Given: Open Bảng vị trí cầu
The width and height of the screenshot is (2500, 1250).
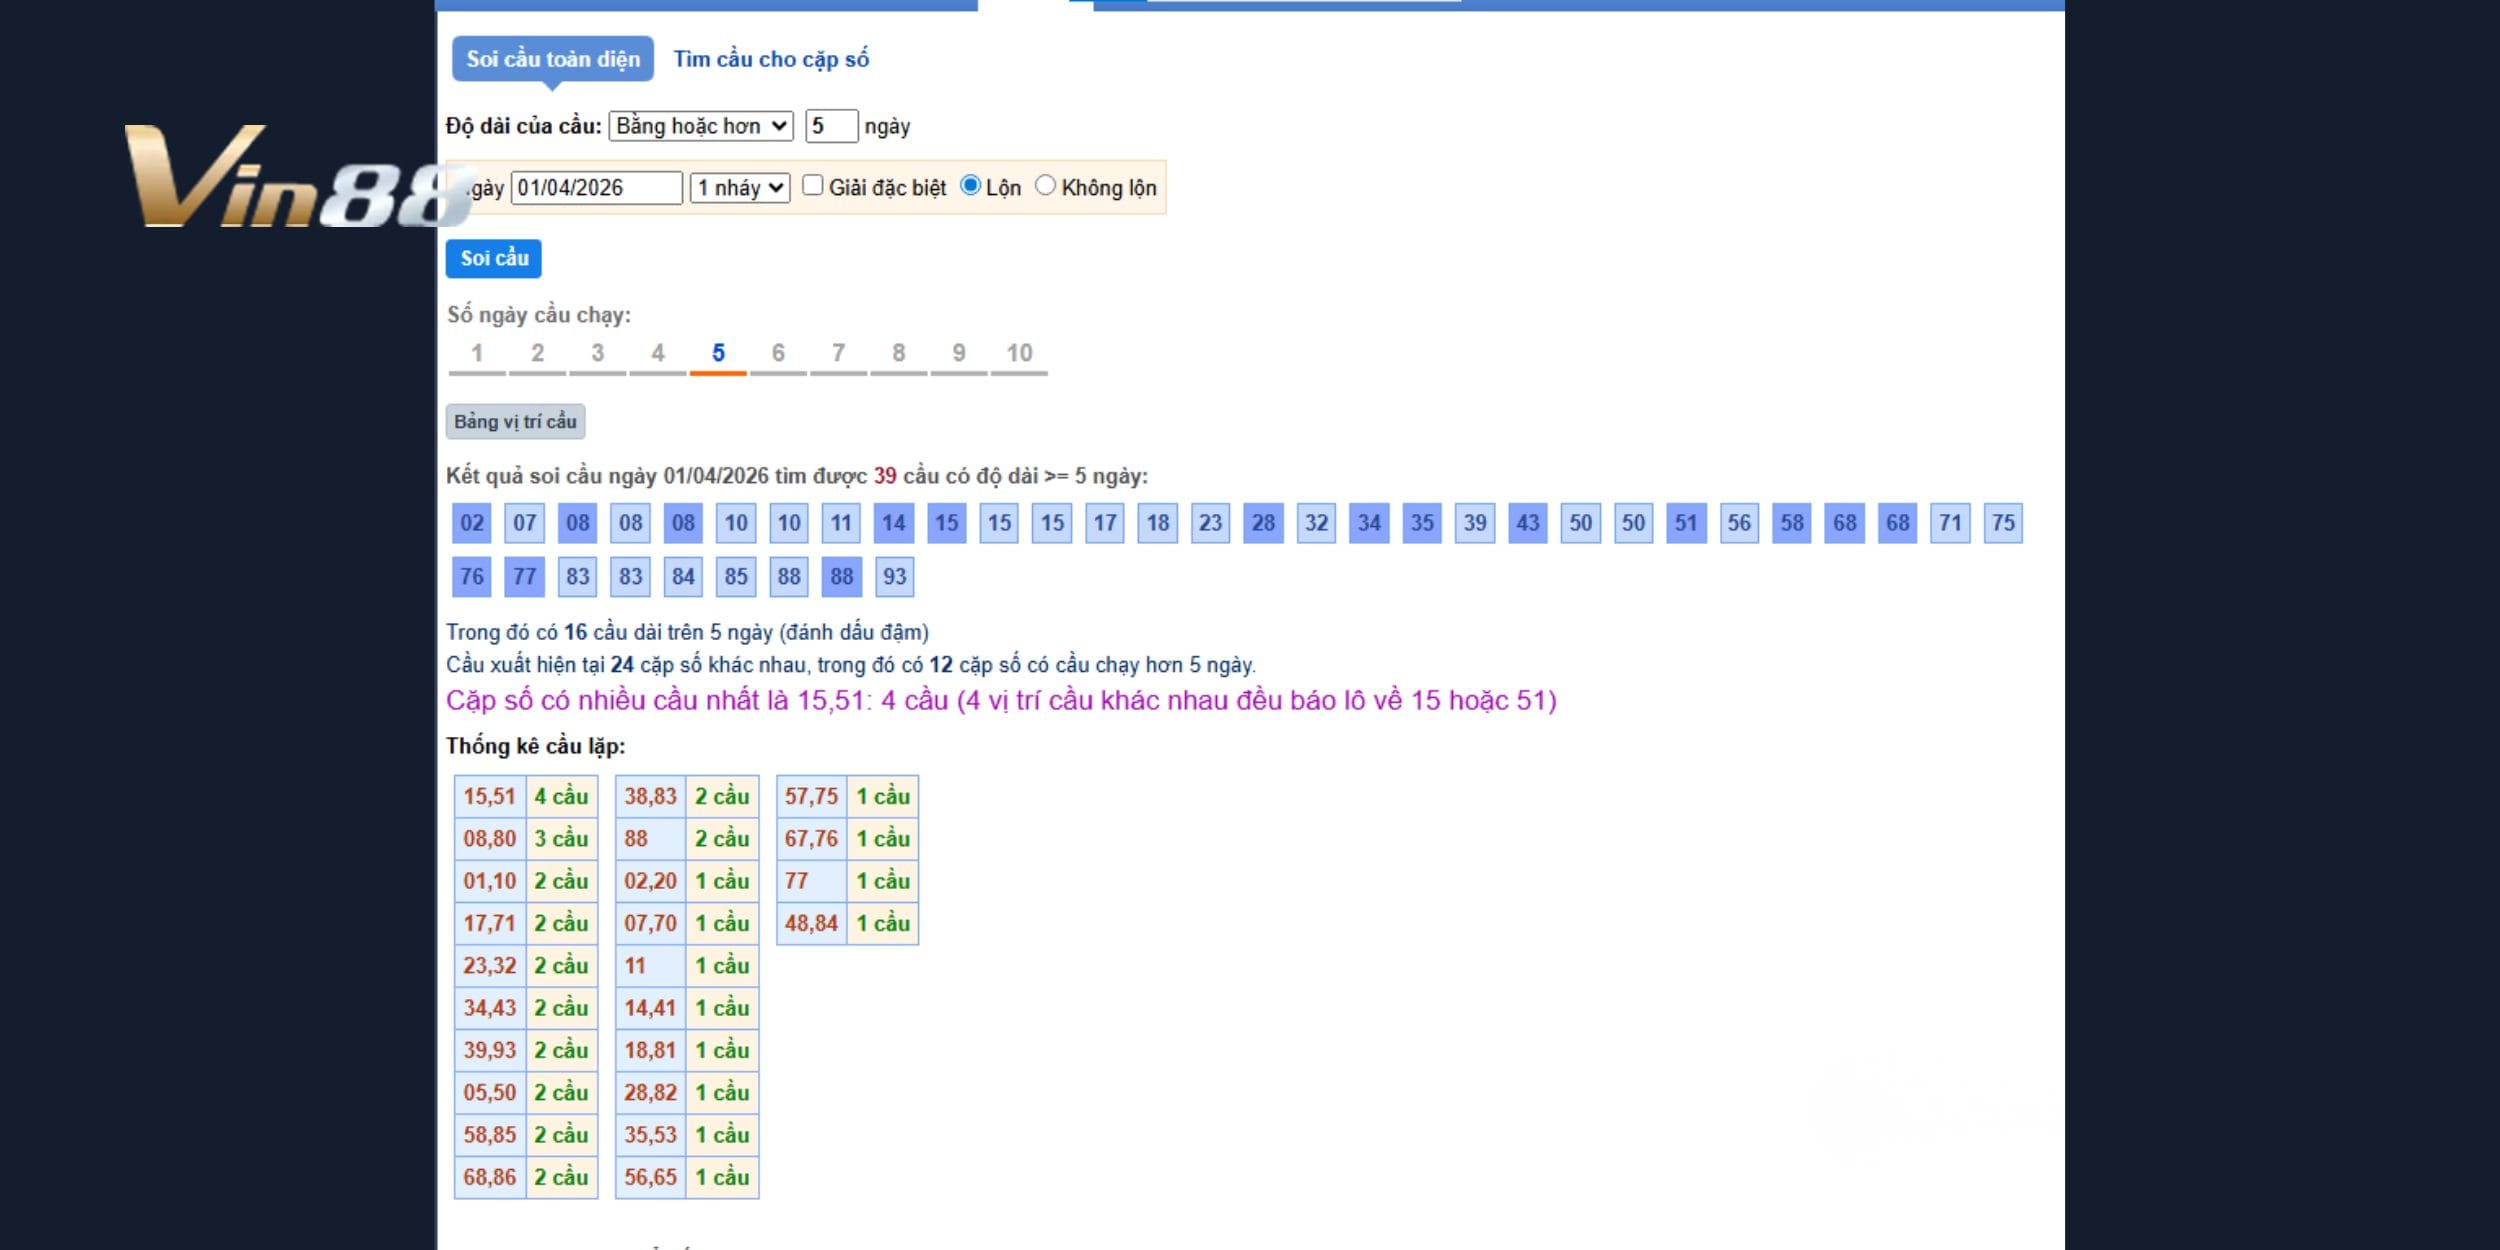Looking at the screenshot, I should [x=515, y=422].
